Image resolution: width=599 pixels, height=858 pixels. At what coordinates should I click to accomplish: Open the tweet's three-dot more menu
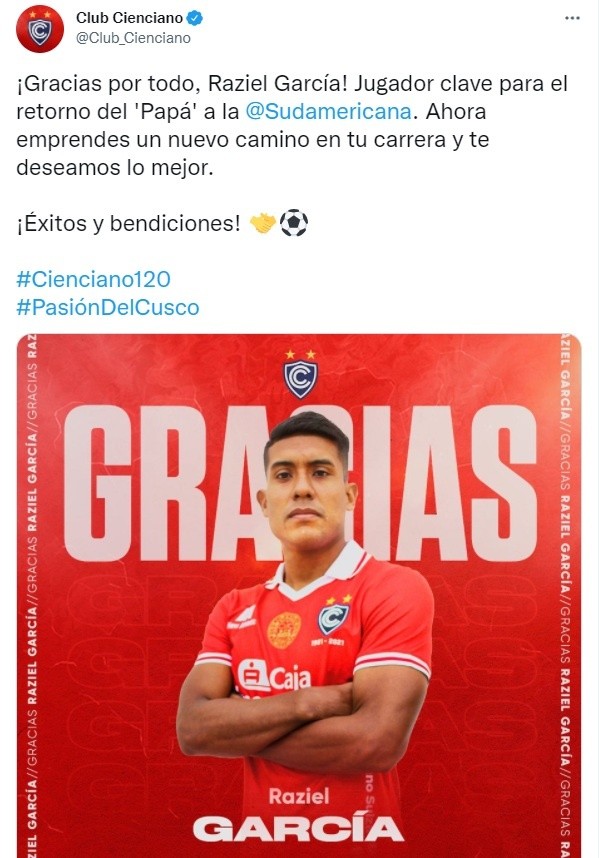click(x=572, y=18)
